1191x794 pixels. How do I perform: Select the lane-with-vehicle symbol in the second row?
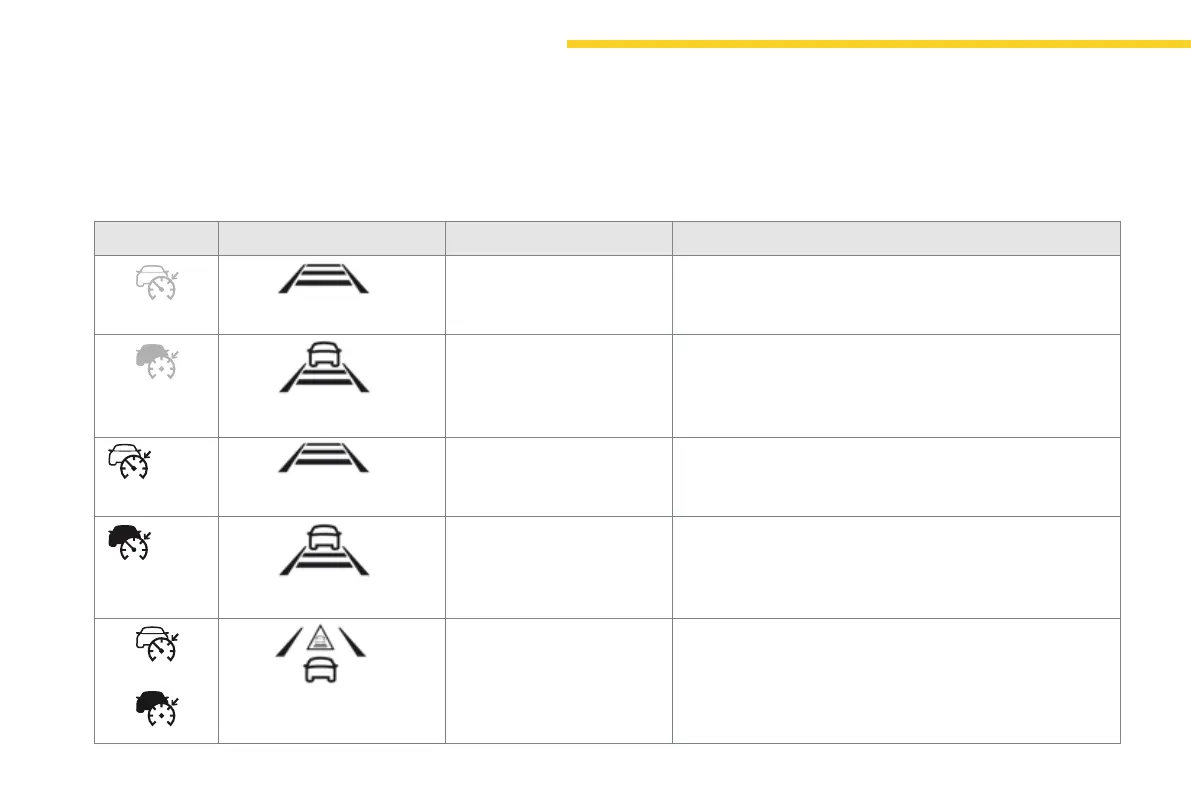point(323,366)
